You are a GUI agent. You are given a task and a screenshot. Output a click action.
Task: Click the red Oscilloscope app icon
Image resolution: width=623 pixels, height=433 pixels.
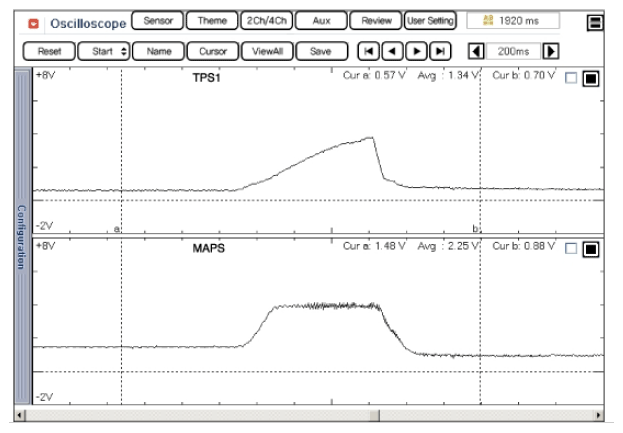[32, 21]
